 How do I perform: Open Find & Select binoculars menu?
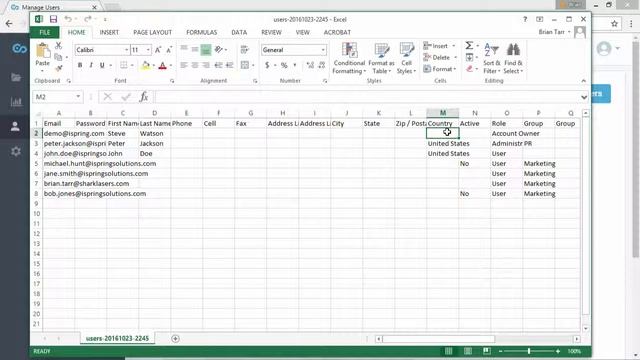pos(513,58)
